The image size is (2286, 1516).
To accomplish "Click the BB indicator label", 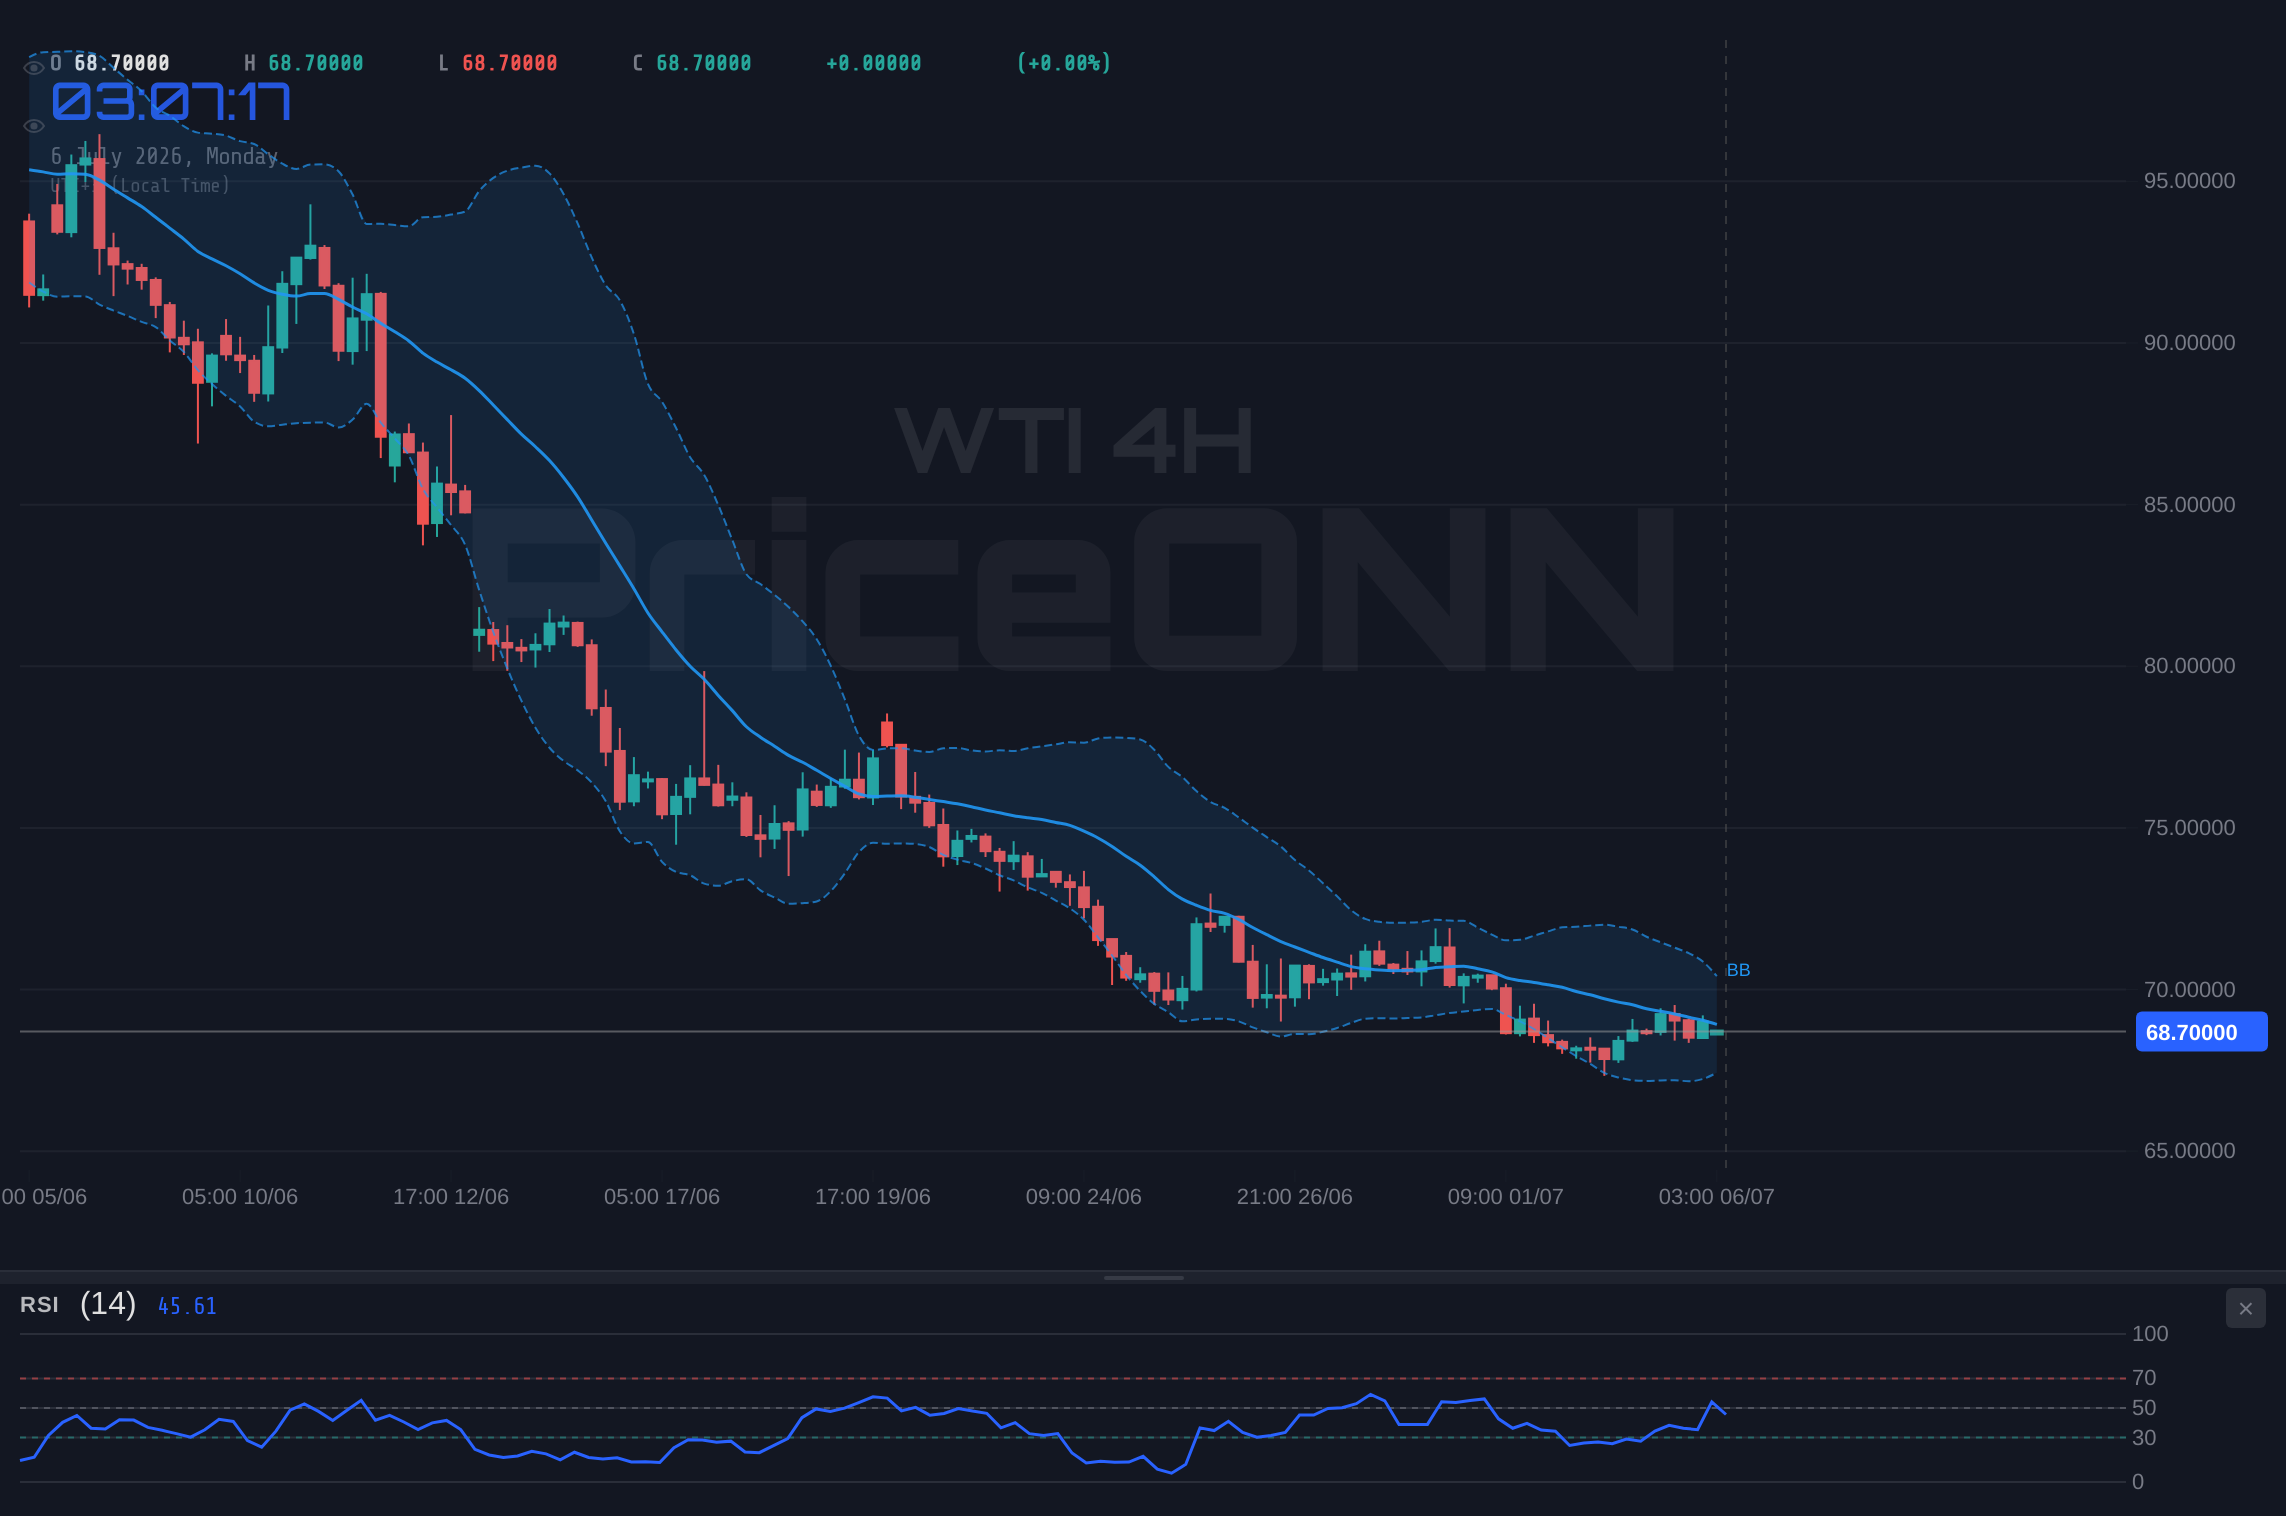I will pos(1738,970).
